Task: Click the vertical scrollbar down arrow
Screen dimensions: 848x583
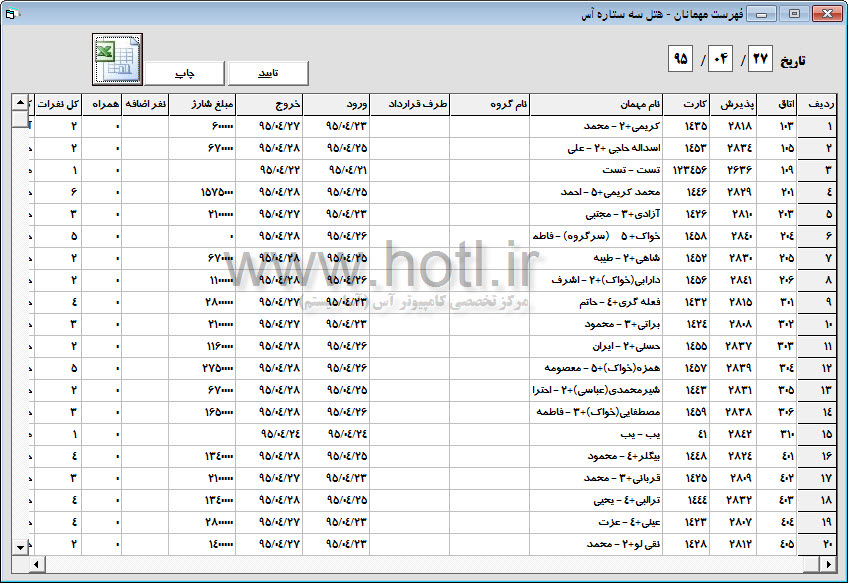Action: pos(20,547)
